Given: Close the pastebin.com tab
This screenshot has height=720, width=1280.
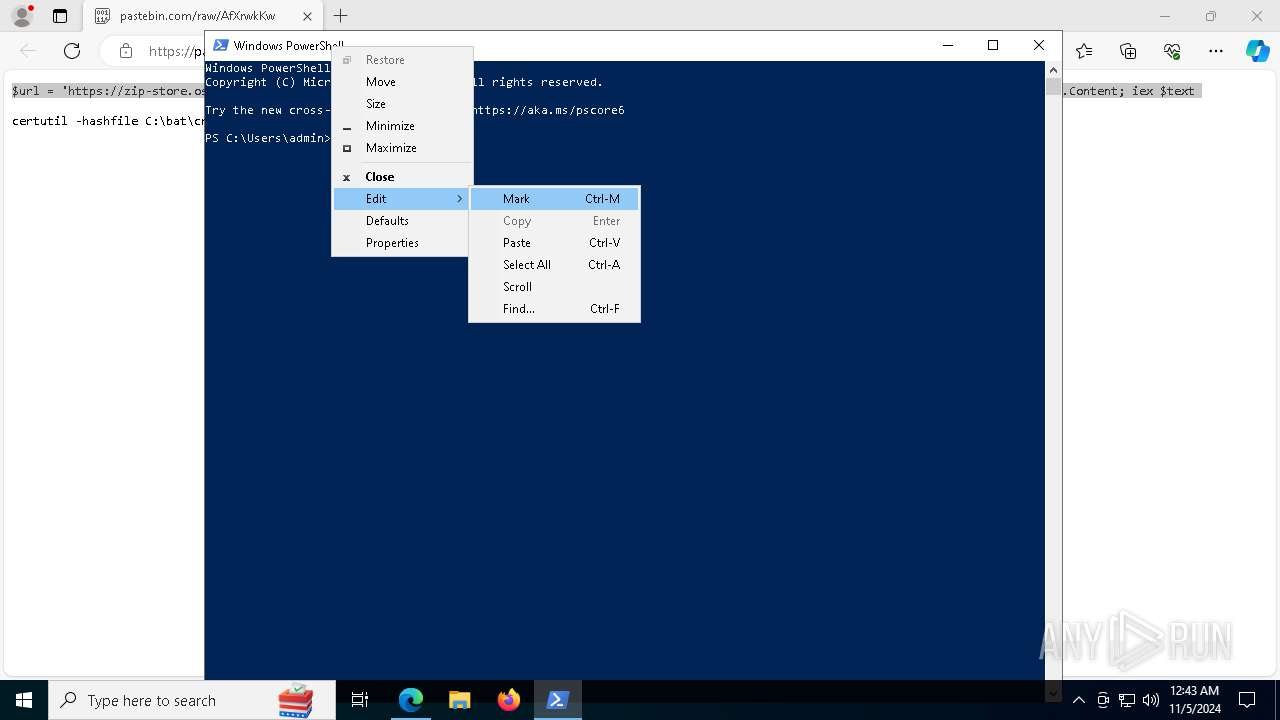Looking at the screenshot, I should 307,16.
